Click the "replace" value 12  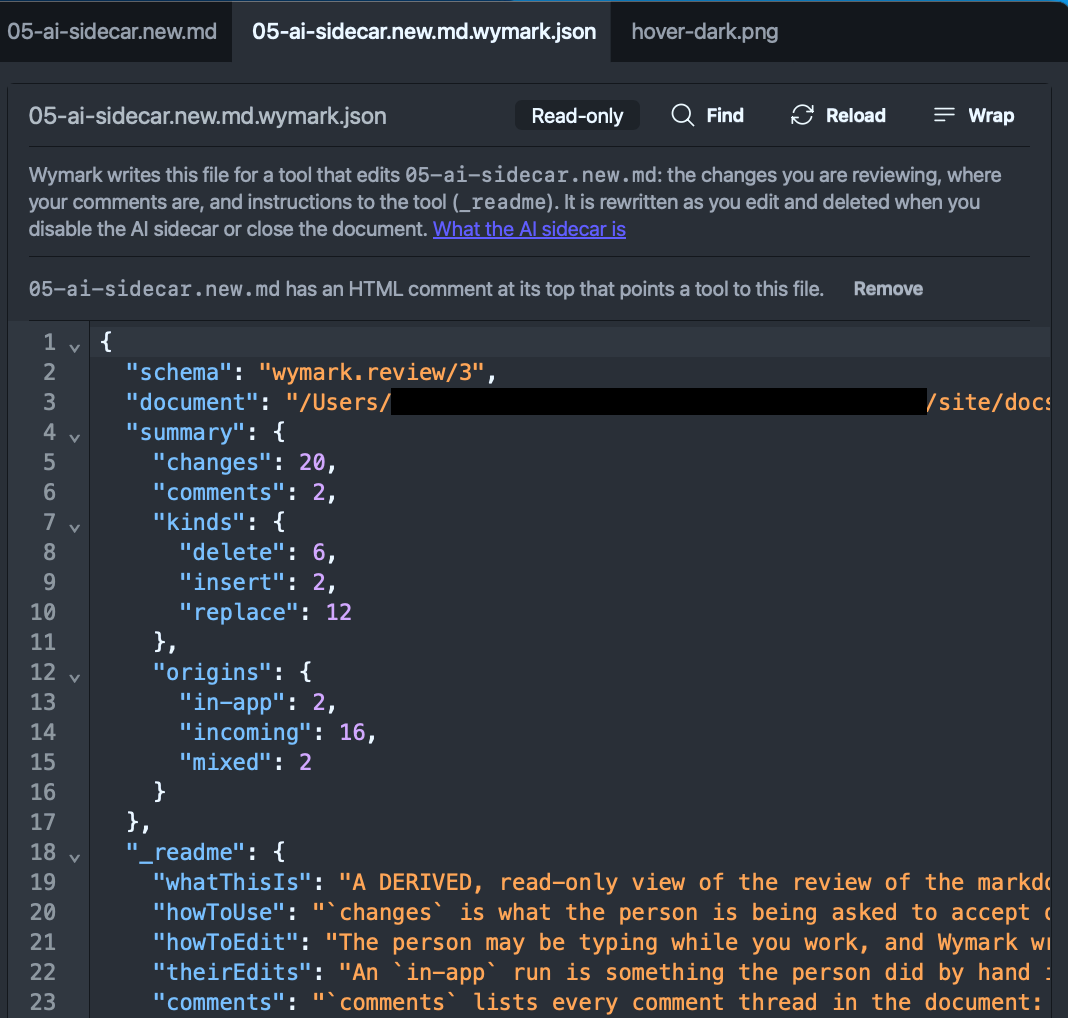339,612
